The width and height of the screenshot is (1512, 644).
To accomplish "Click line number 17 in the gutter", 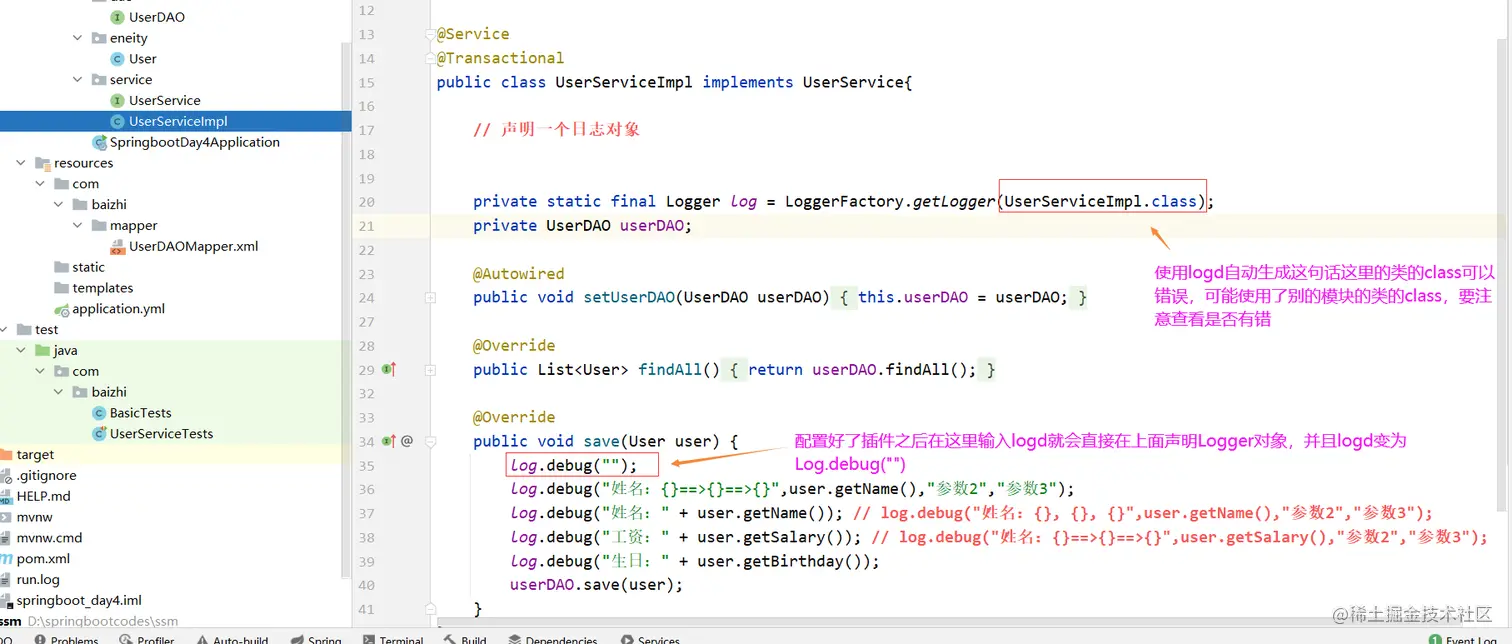I will (365, 130).
